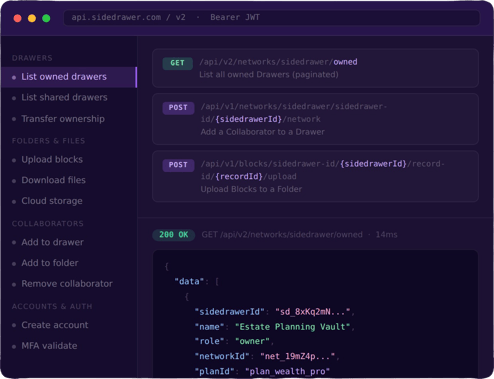Click the "List all owned Drawers (paginated)" description
The height and width of the screenshot is (379, 494).
point(269,75)
